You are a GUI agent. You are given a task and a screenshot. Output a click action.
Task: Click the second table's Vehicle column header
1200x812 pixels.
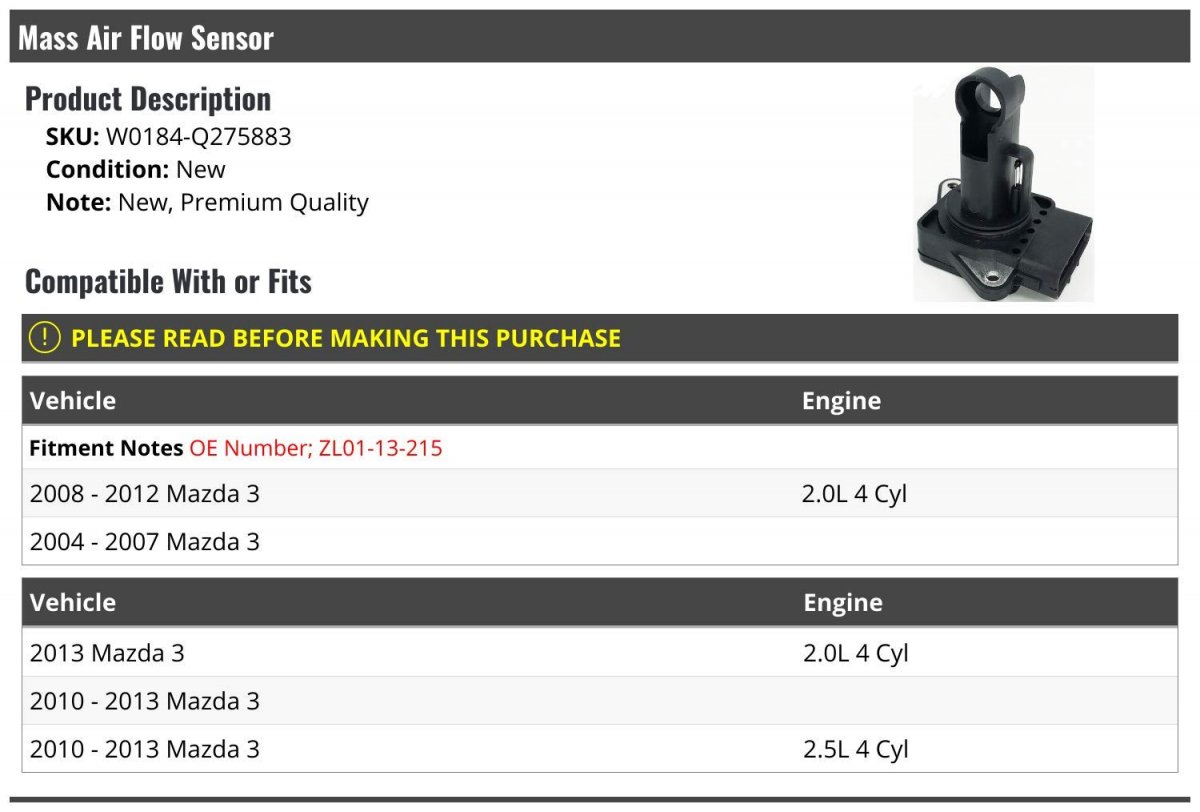73,603
